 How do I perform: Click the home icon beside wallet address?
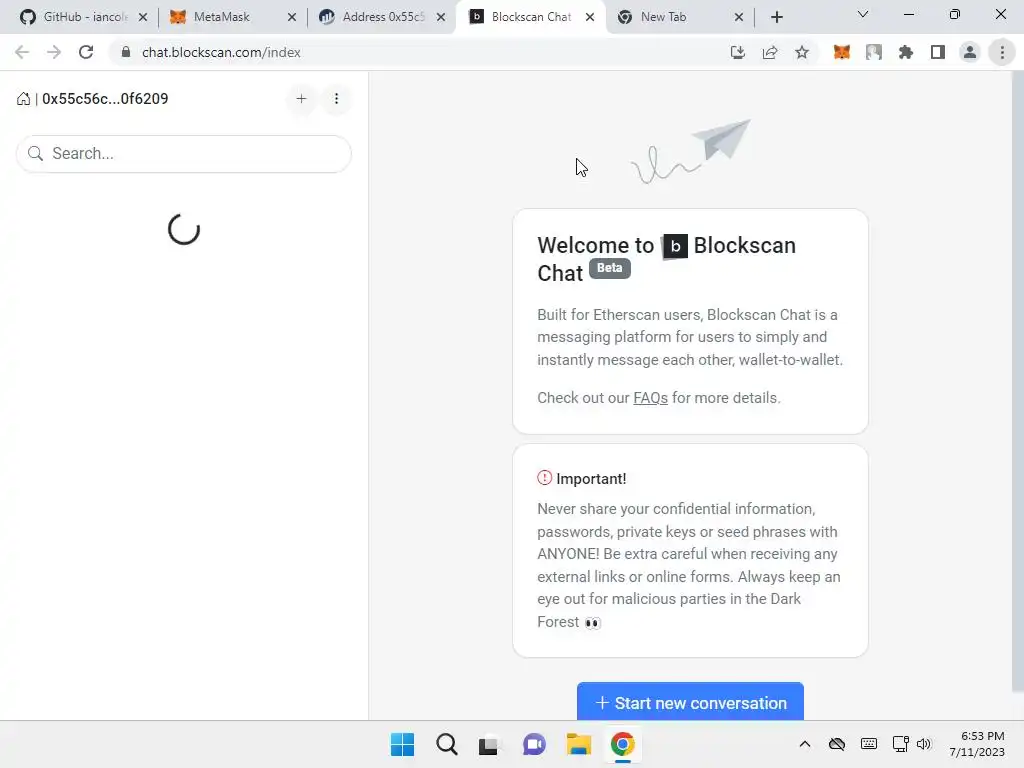(24, 99)
